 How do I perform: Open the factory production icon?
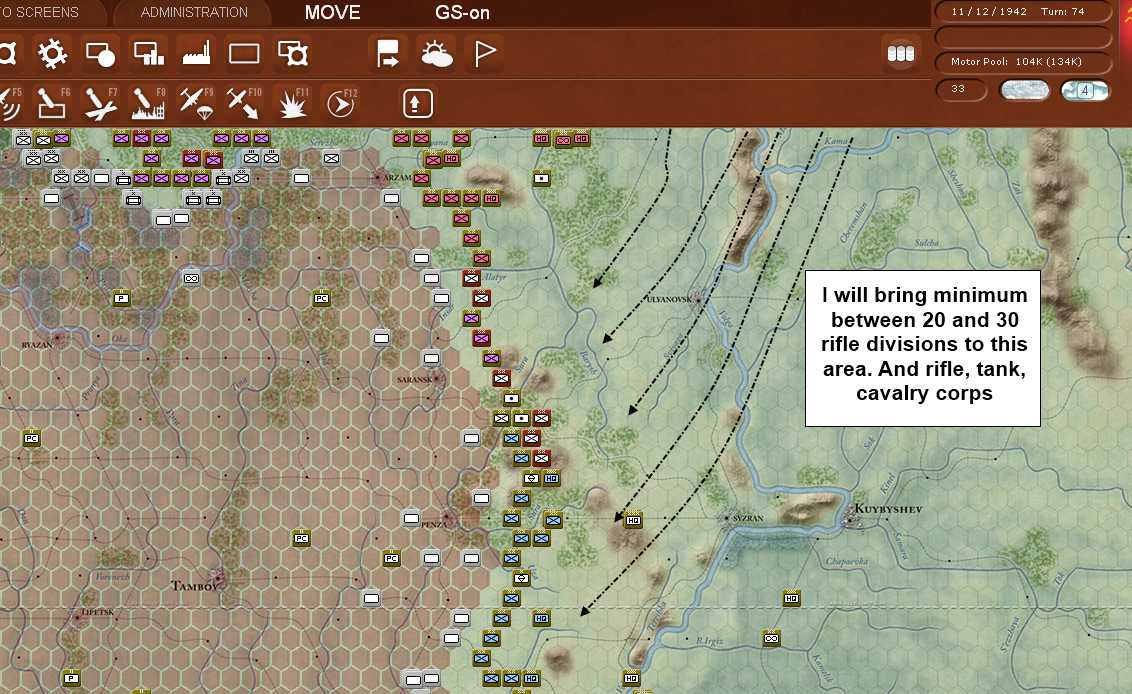click(196, 53)
